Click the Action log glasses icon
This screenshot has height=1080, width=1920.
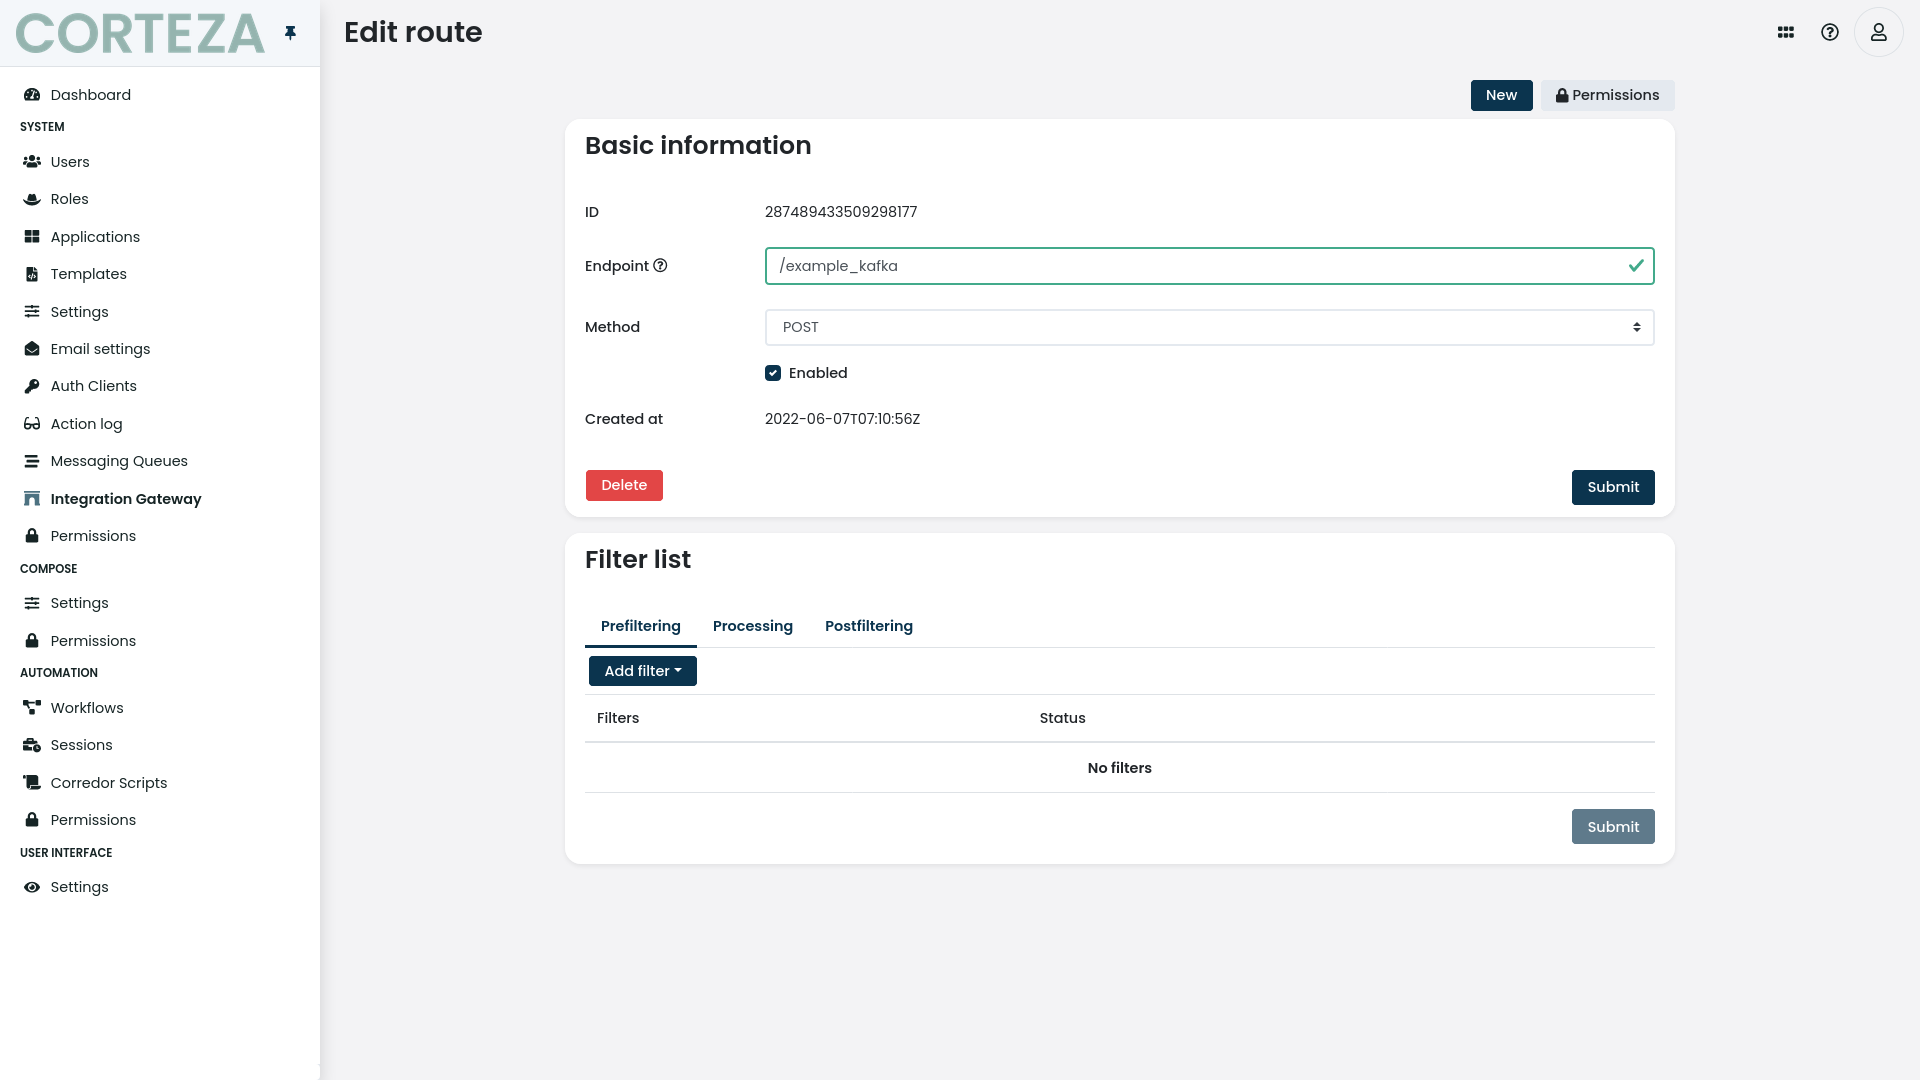(x=32, y=424)
